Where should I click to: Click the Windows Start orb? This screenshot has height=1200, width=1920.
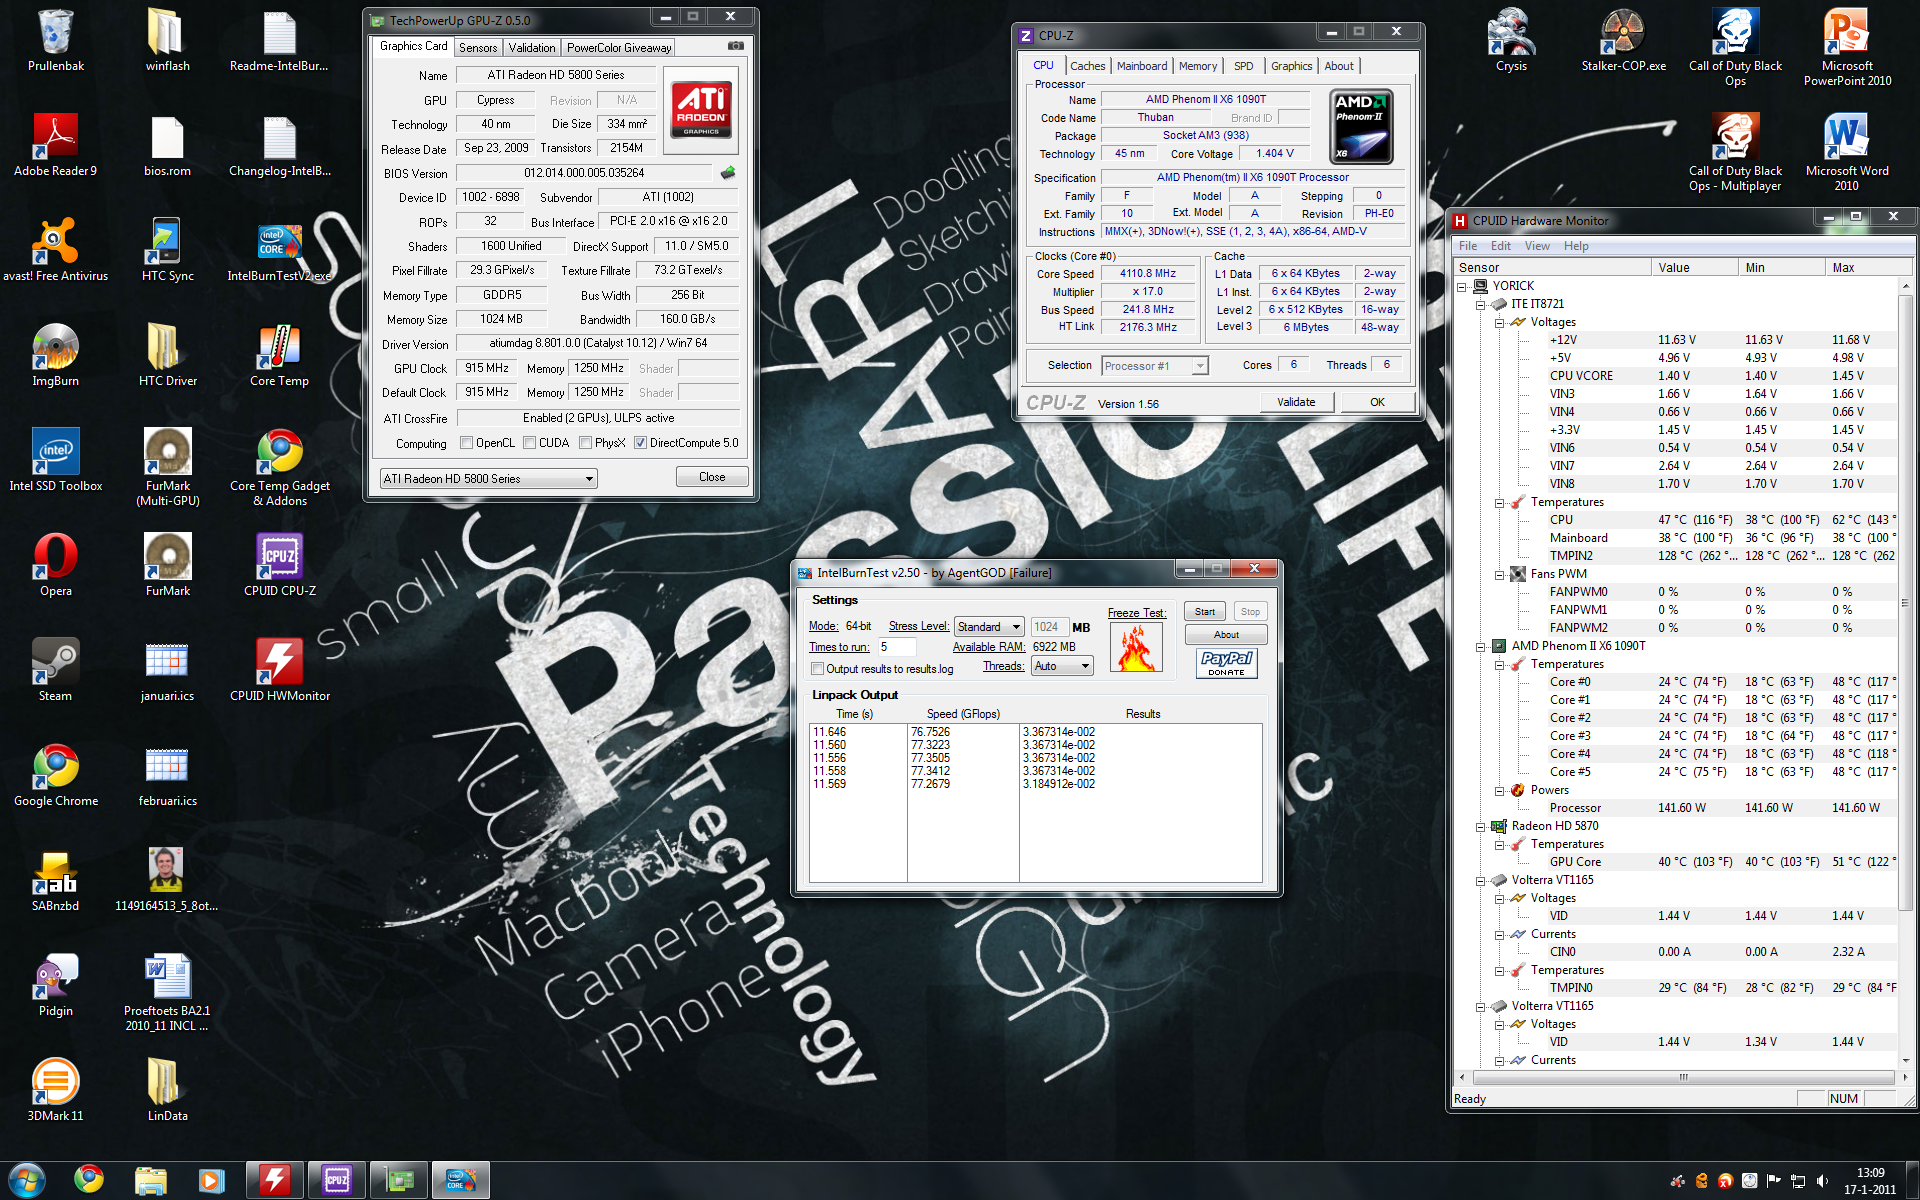coord(27,1180)
